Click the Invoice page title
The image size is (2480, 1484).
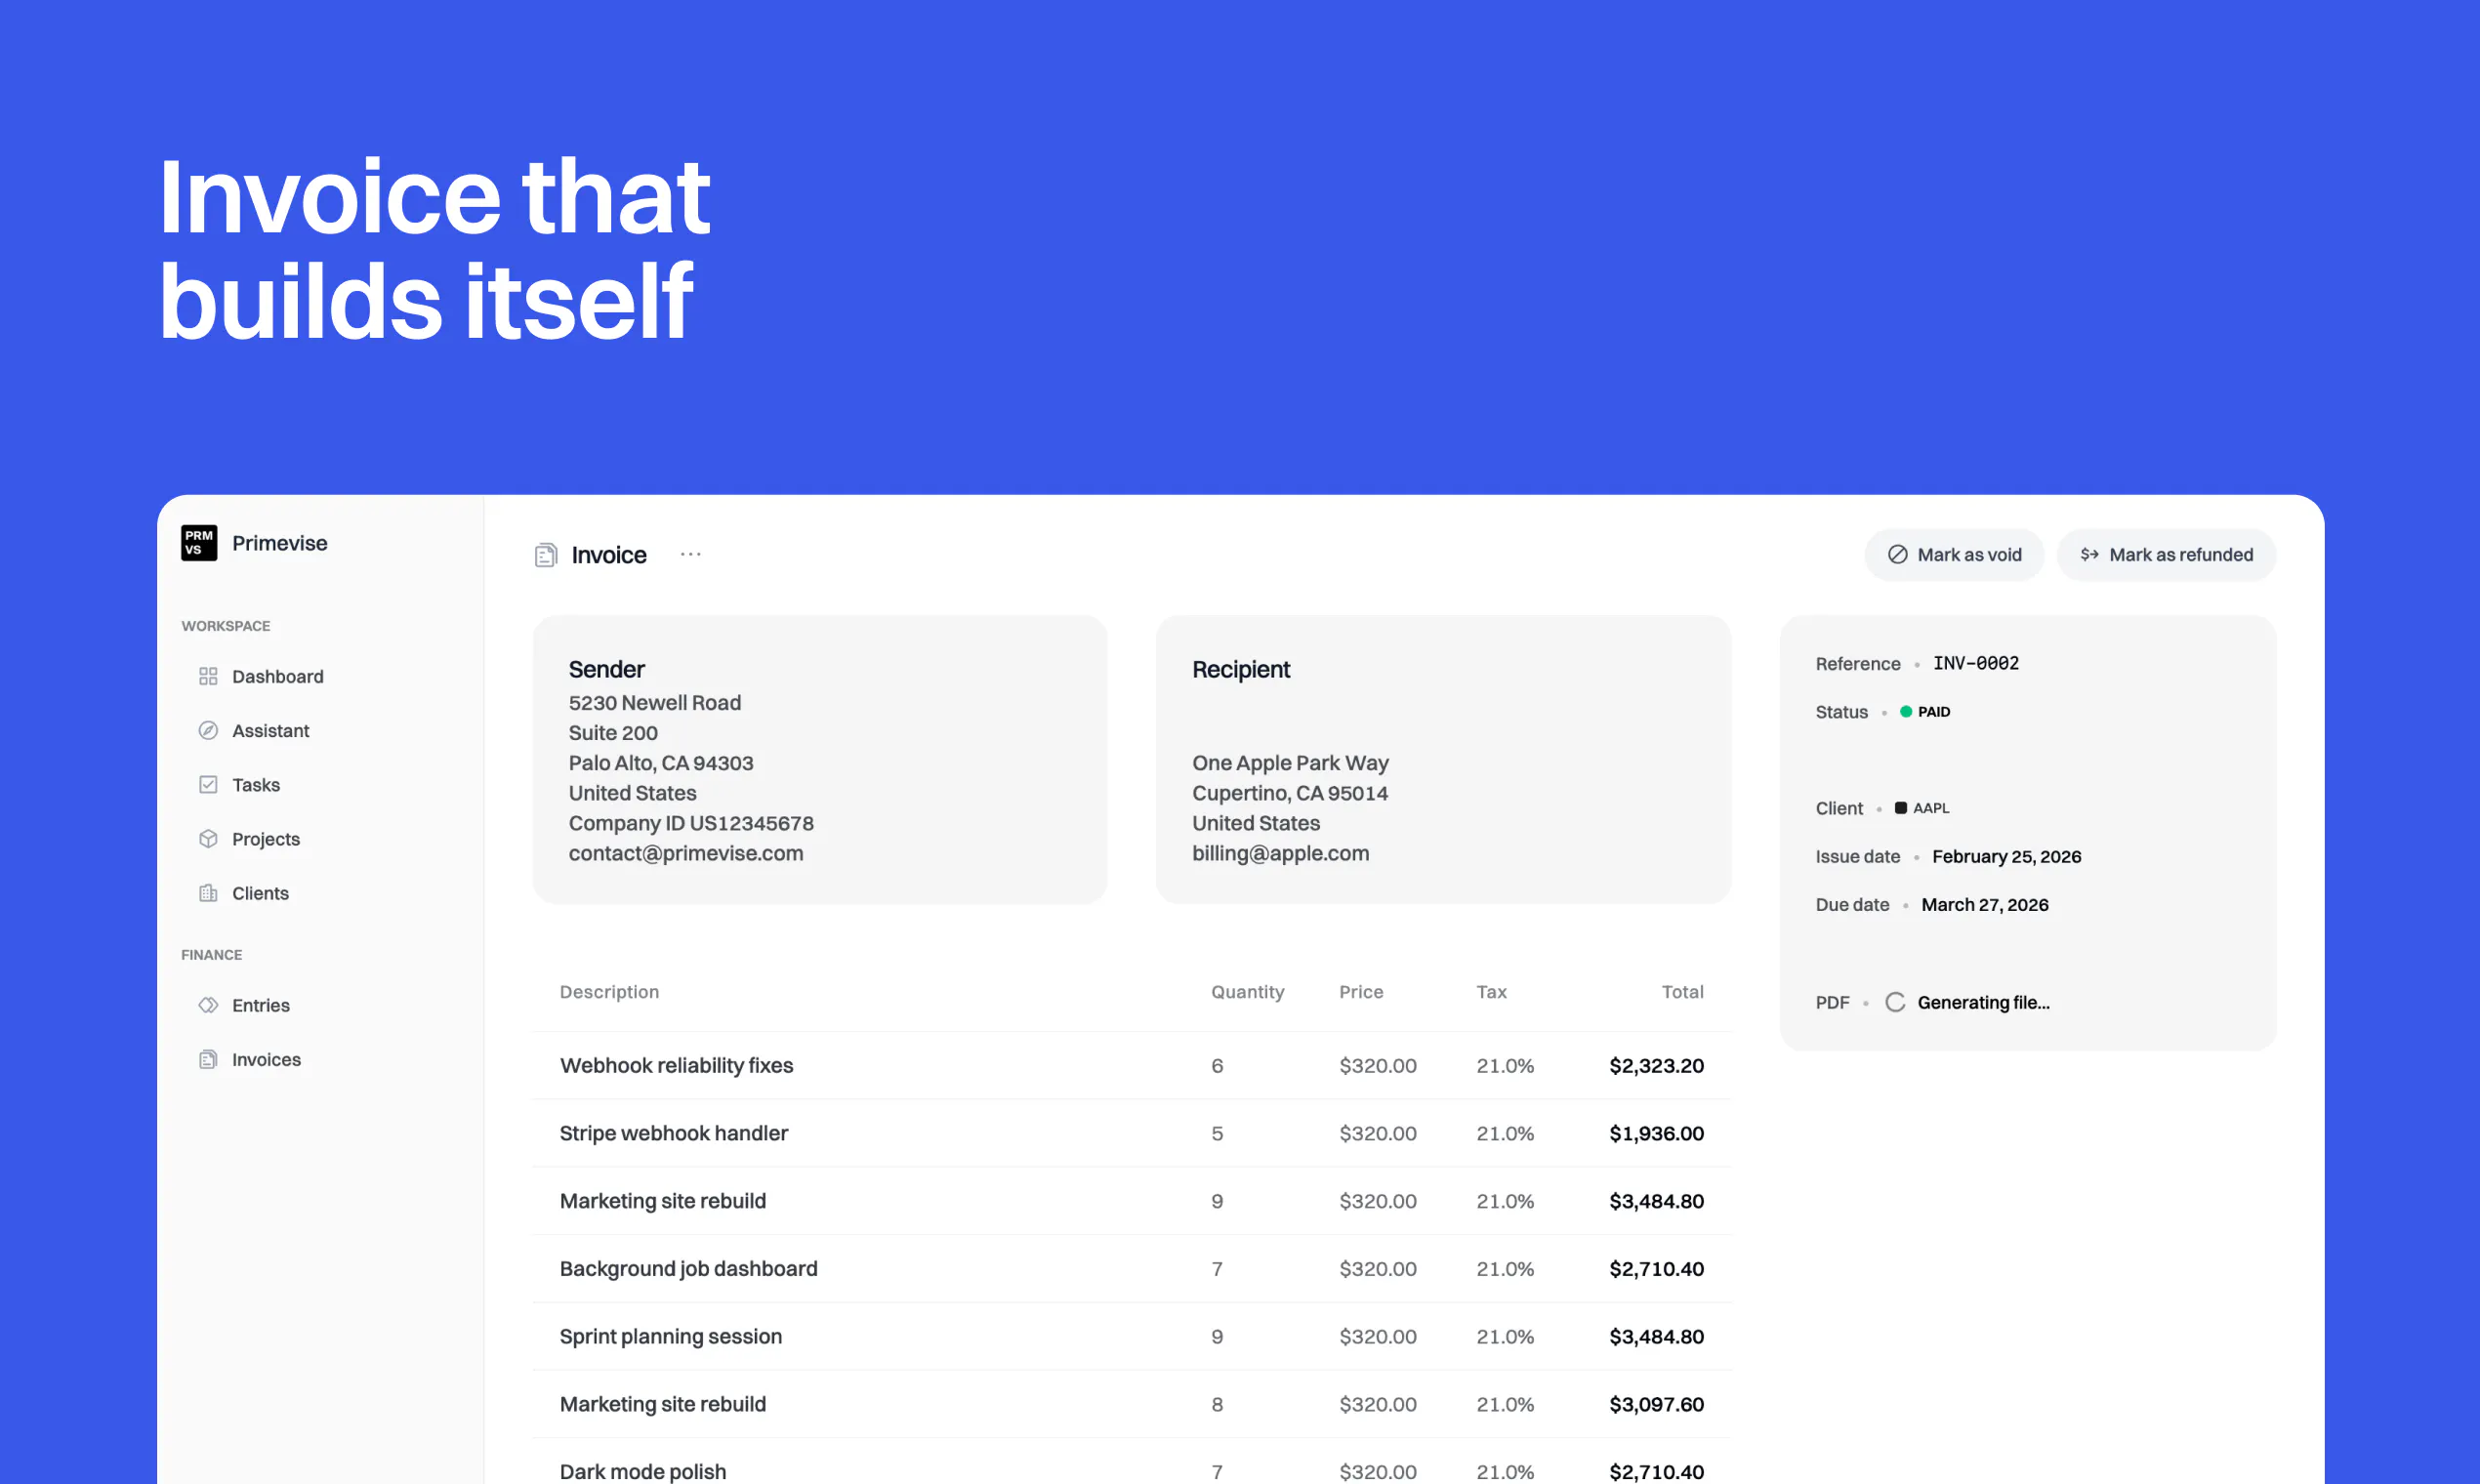point(609,555)
